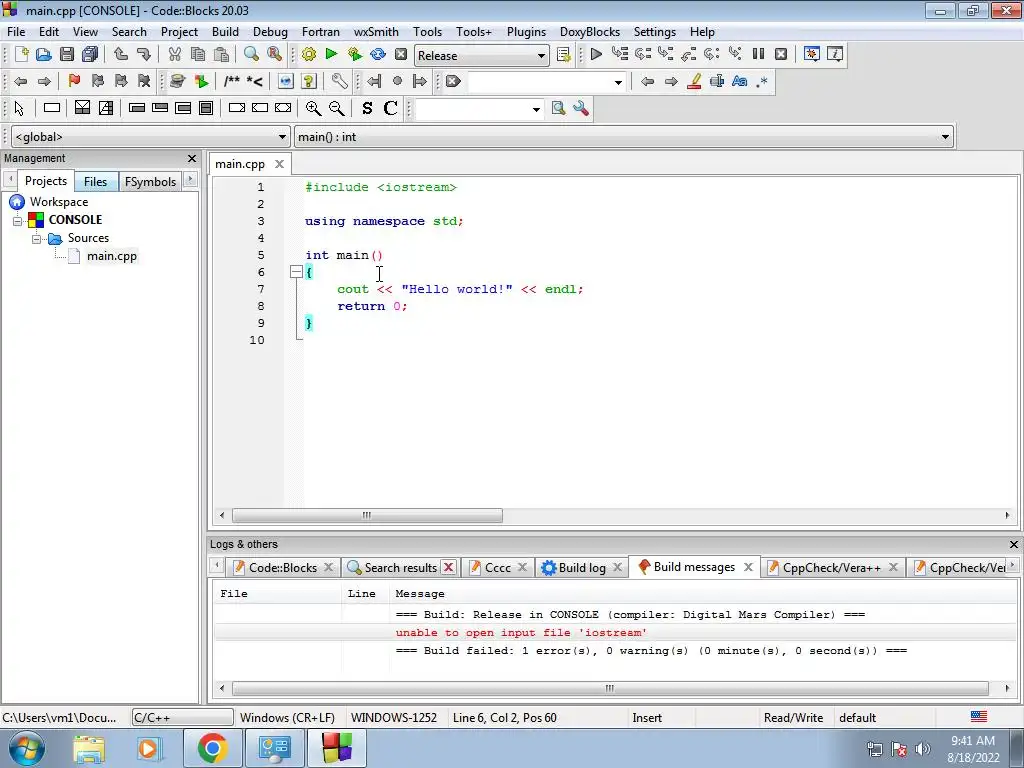The image size is (1024, 768).
Task: Click the 'unable to open input file' error
Action: (520, 633)
